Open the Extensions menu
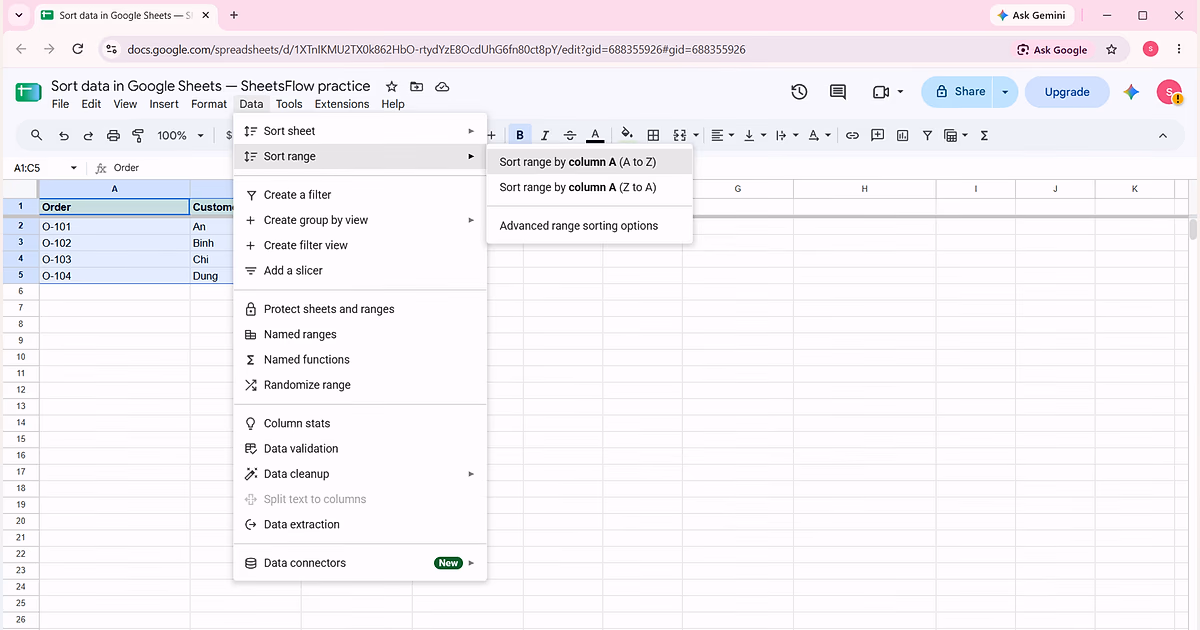The height and width of the screenshot is (630, 1200). pyautogui.click(x=342, y=104)
